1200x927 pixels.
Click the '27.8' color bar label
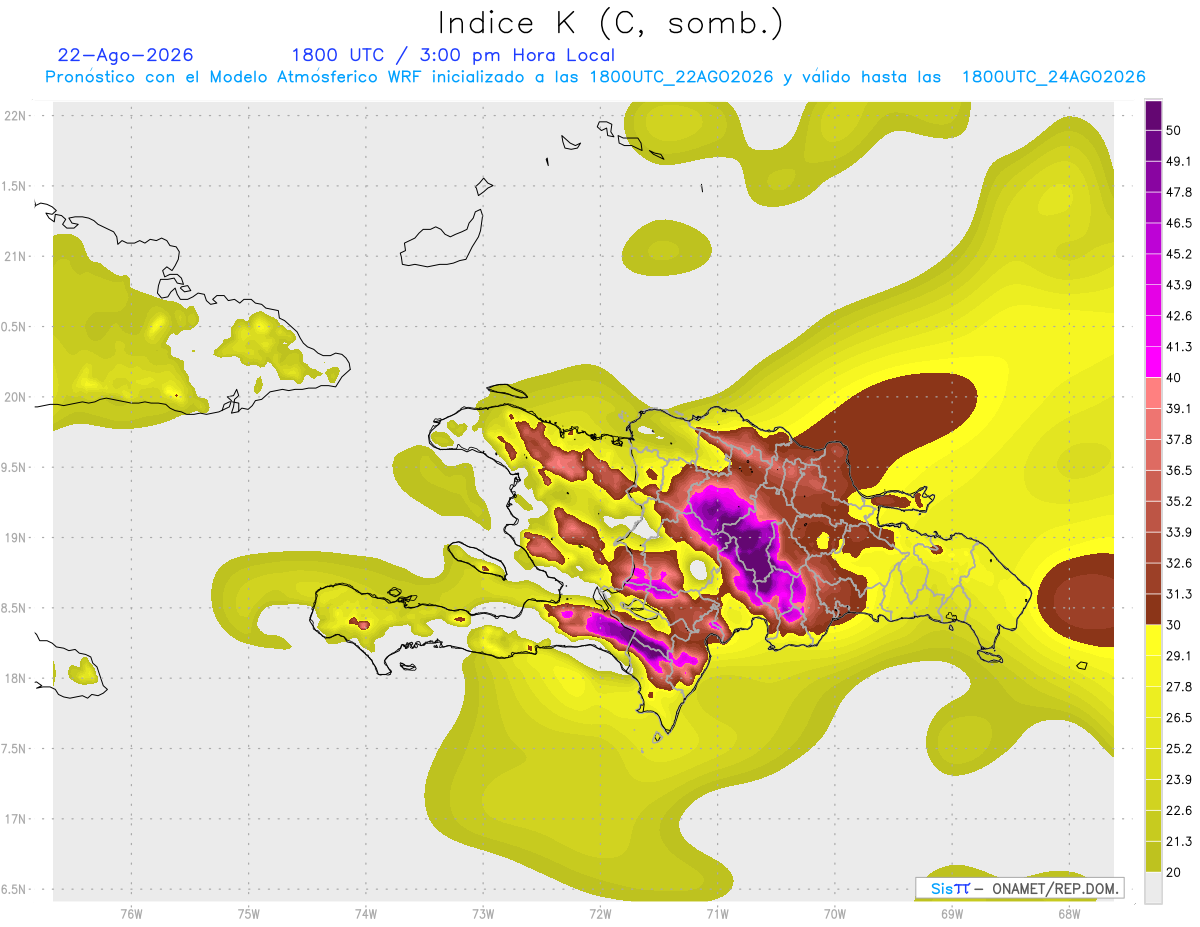pos(1179,687)
